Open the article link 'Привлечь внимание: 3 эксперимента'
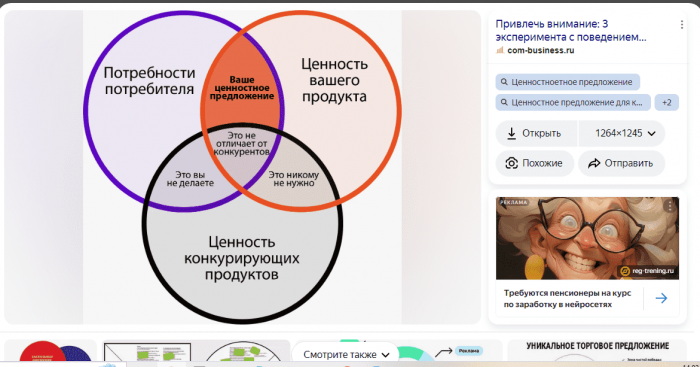The width and height of the screenshot is (700, 367). coord(571,30)
